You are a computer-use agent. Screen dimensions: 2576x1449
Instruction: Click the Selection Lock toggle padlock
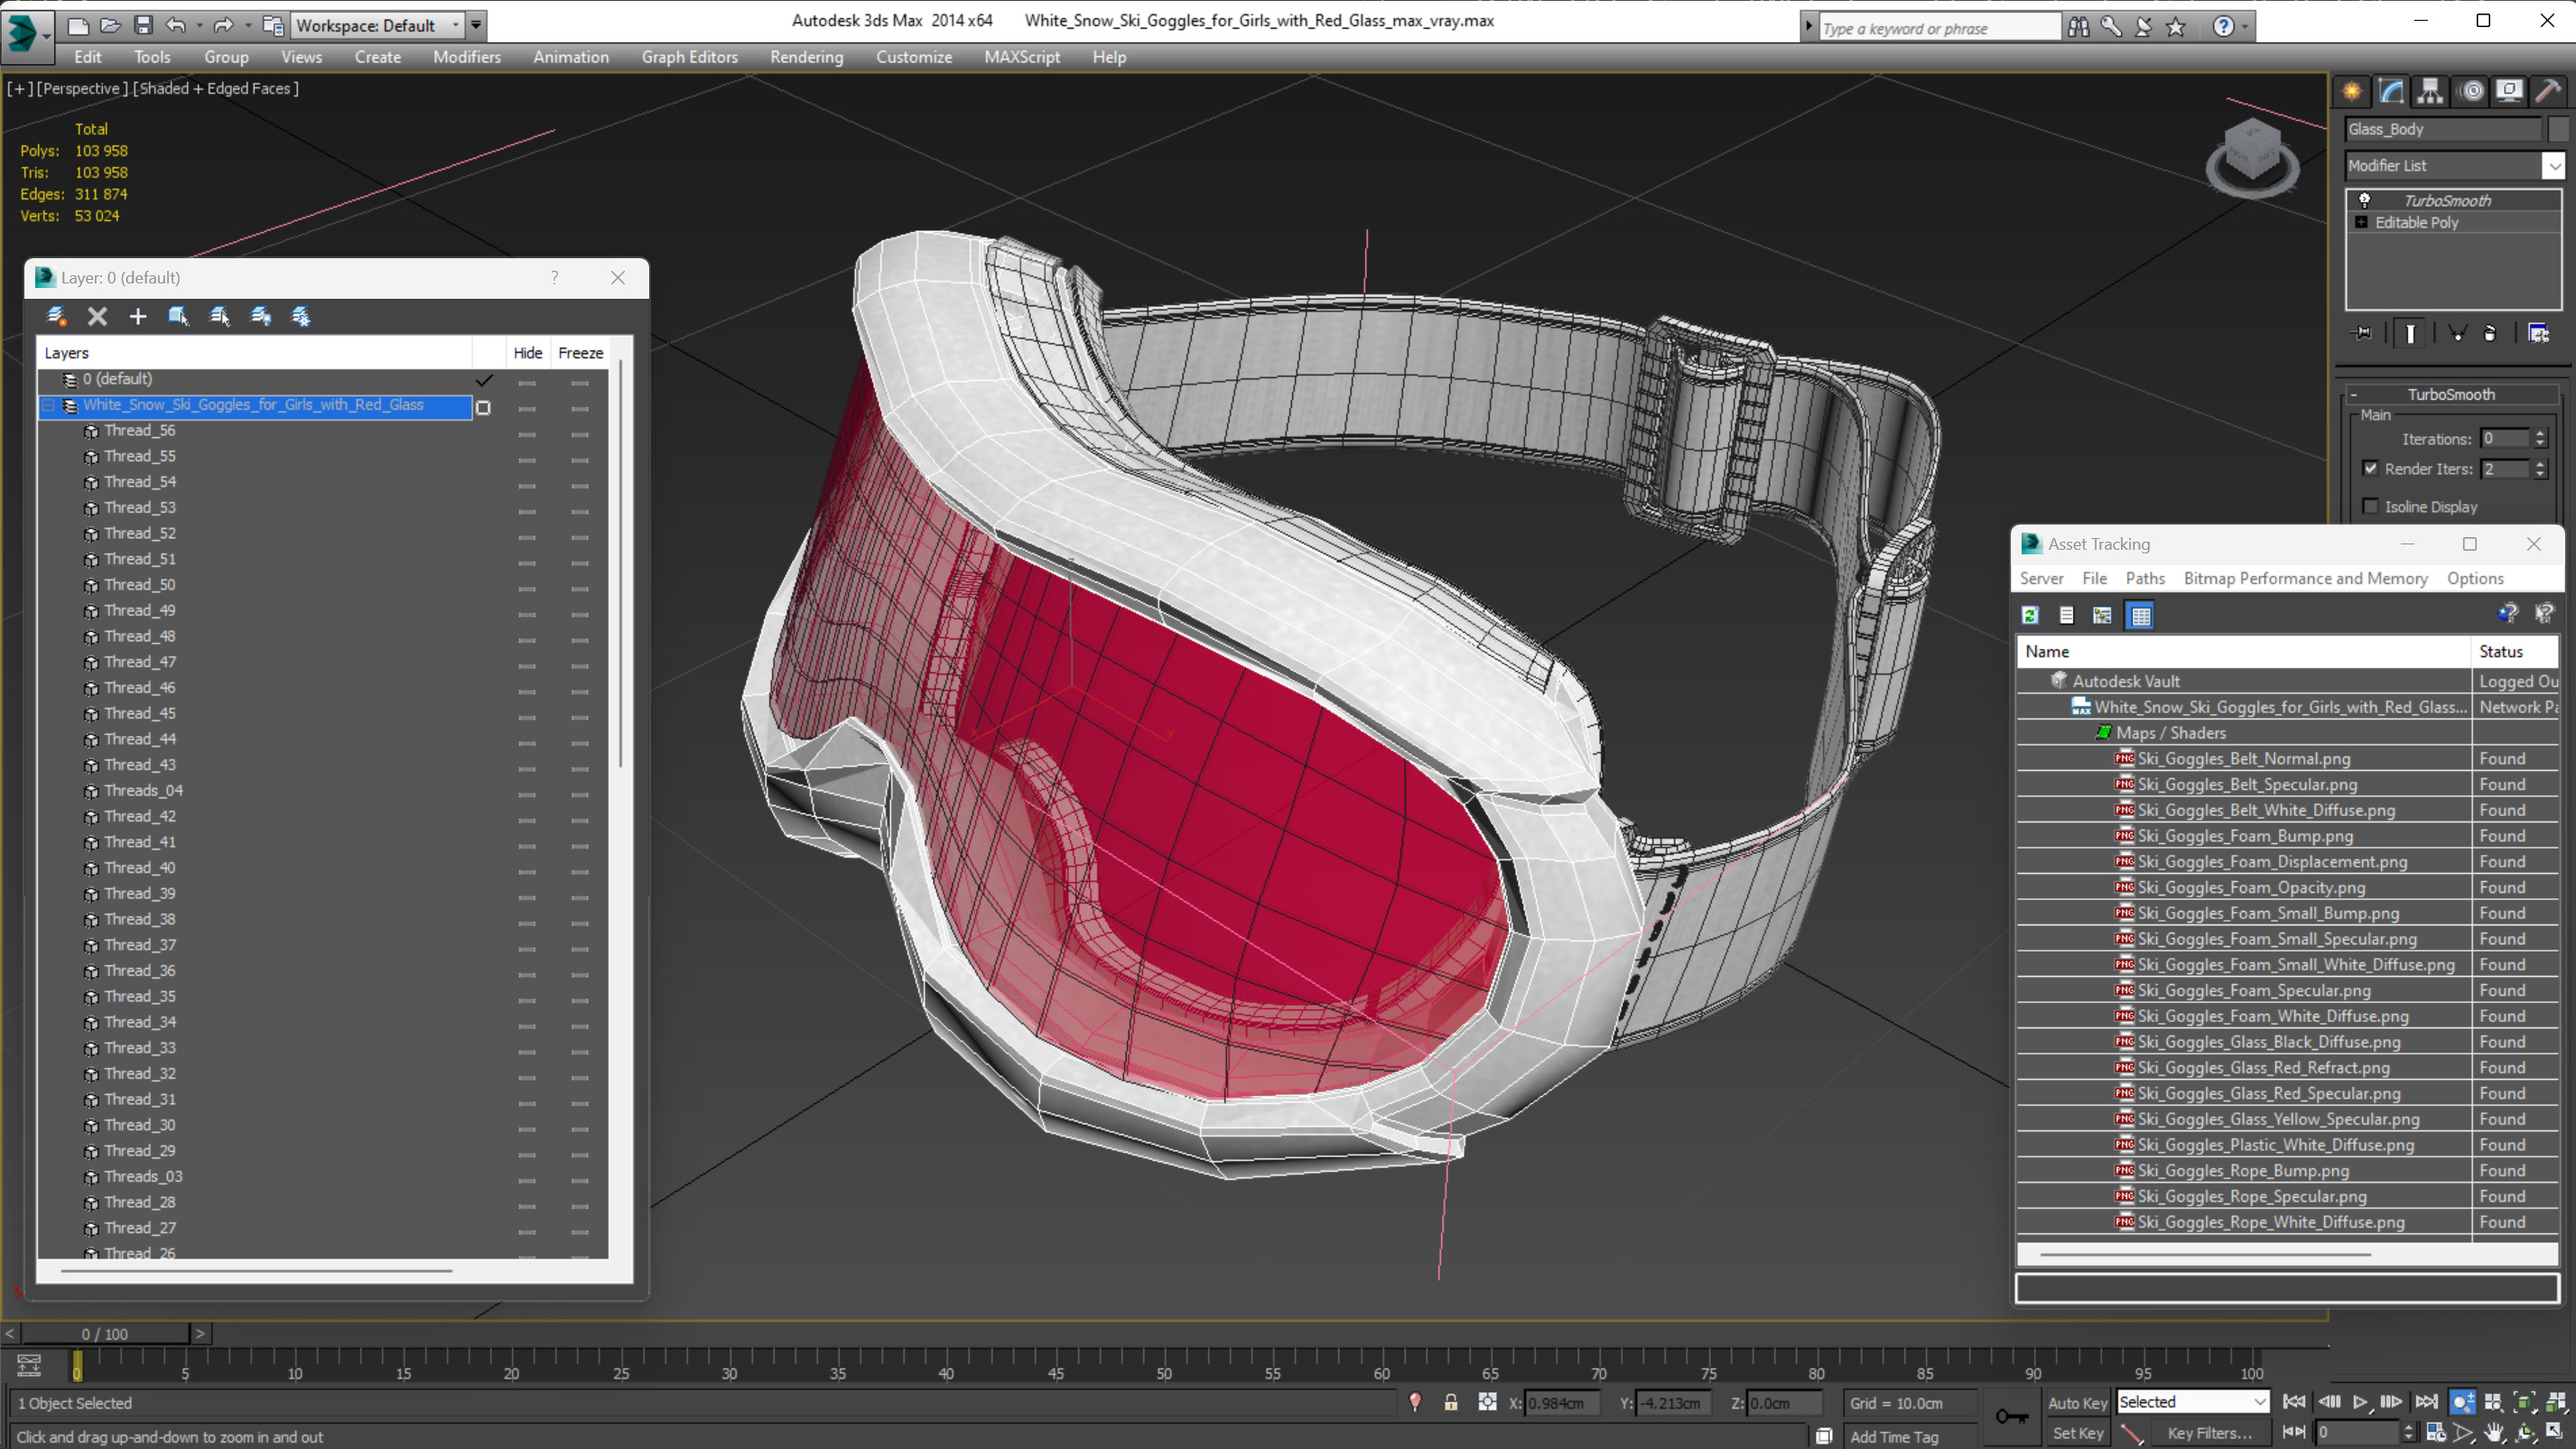[x=1450, y=1402]
